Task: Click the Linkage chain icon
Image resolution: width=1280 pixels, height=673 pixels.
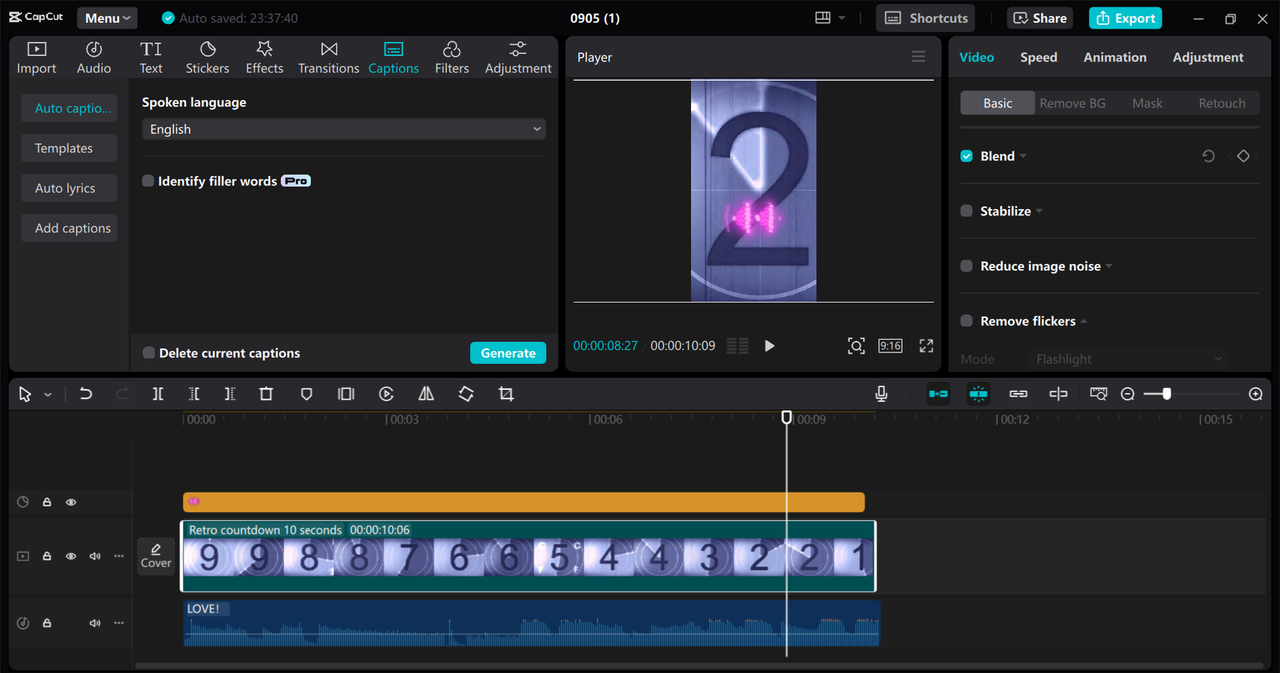Action: 1018,394
